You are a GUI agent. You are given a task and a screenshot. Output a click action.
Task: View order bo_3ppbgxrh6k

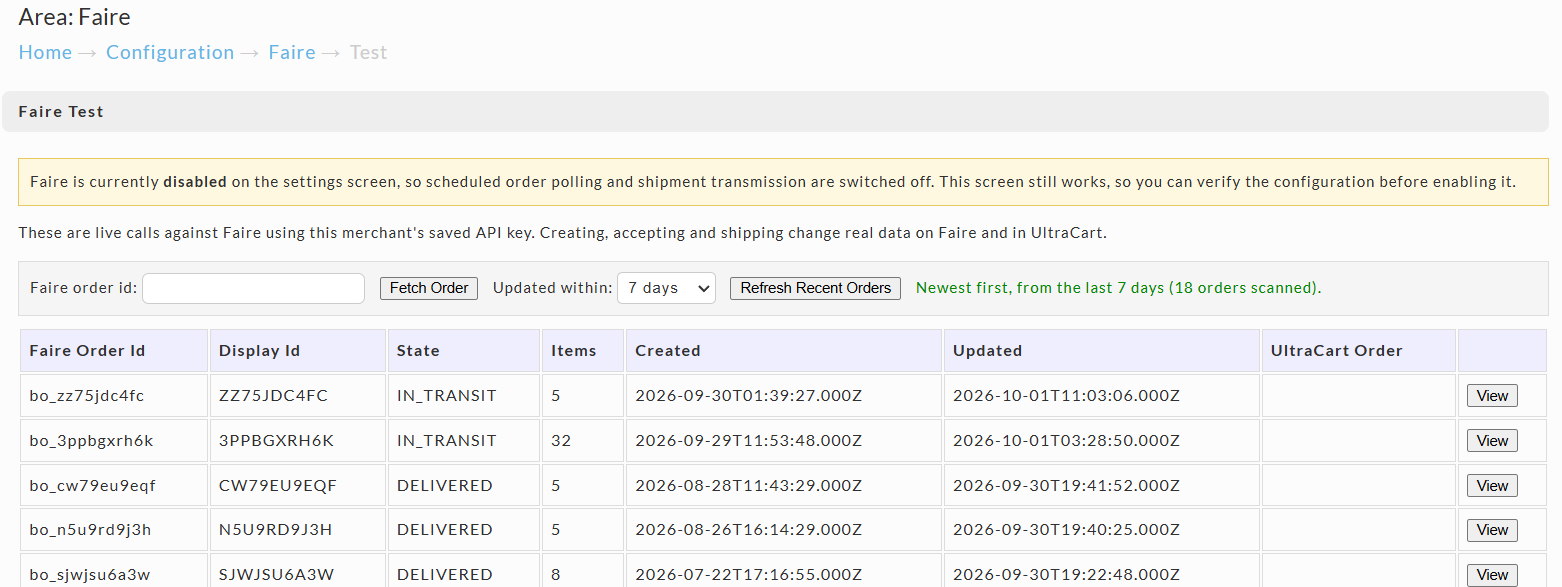(1492, 441)
